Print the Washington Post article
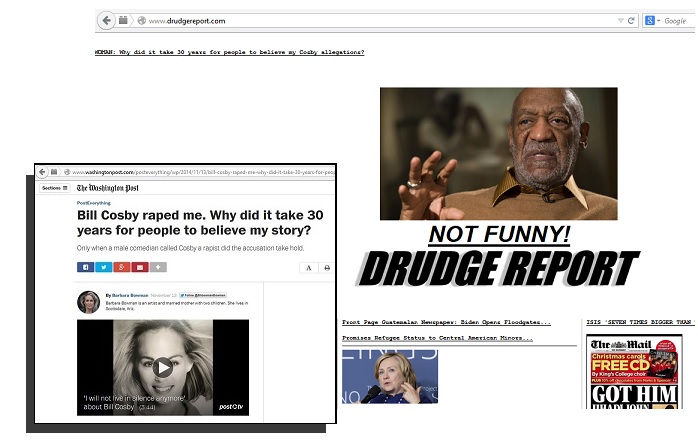 (326, 268)
